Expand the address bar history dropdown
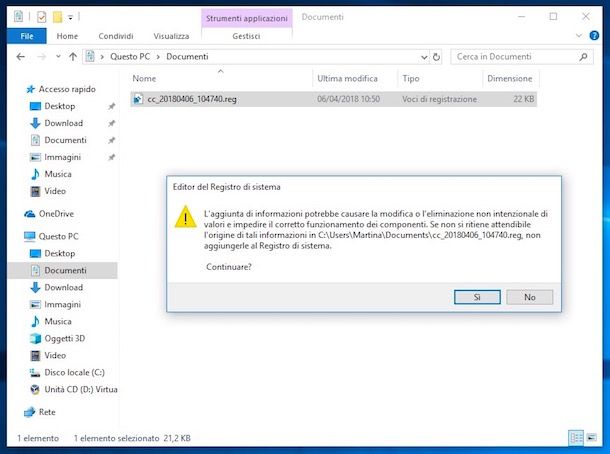The height and width of the screenshot is (454, 610). tap(424, 57)
